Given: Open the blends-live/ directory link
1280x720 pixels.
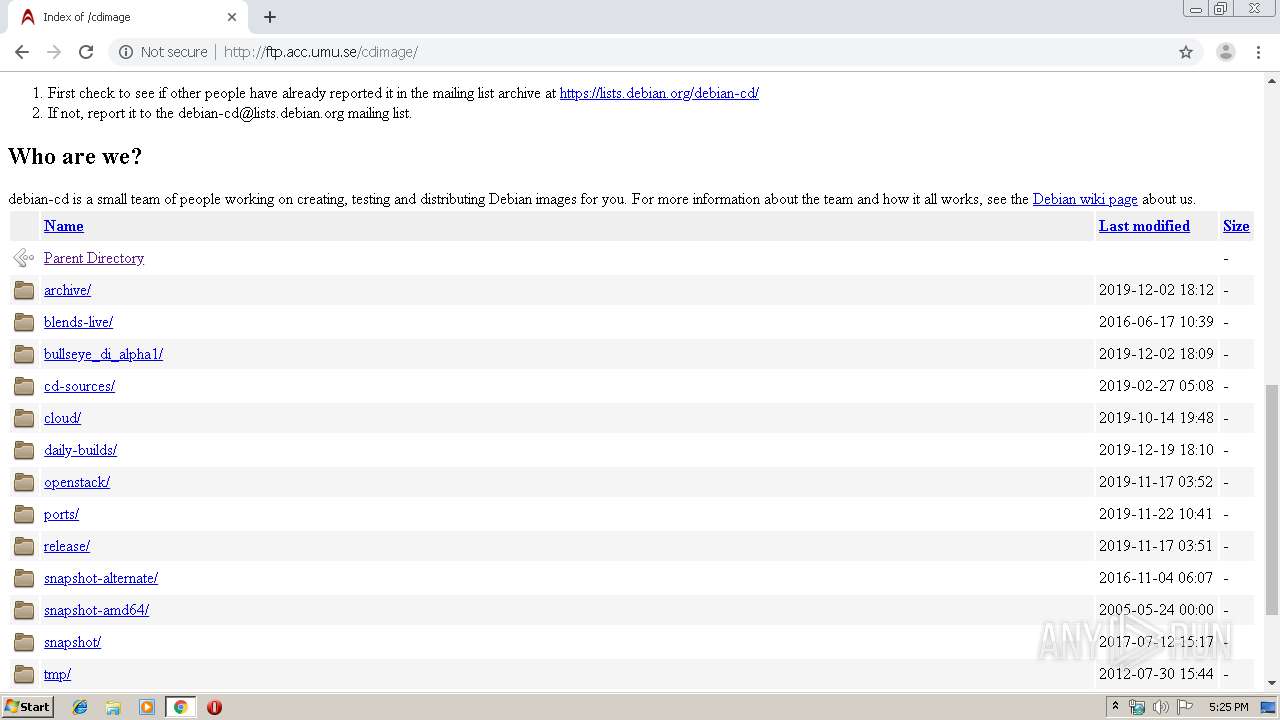Looking at the screenshot, I should pos(78,322).
